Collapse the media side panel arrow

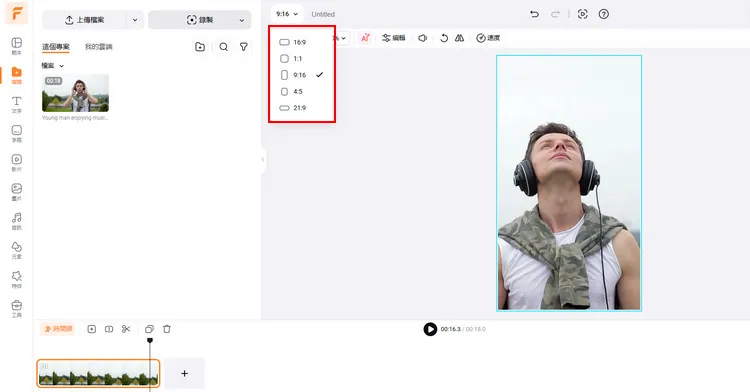[x=263, y=159]
